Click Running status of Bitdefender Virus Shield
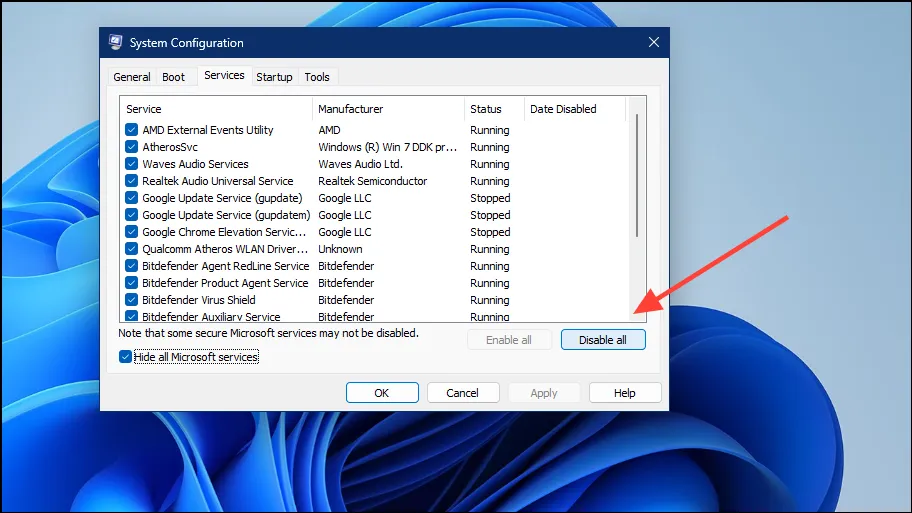This screenshot has width=912, height=513. tap(490, 300)
